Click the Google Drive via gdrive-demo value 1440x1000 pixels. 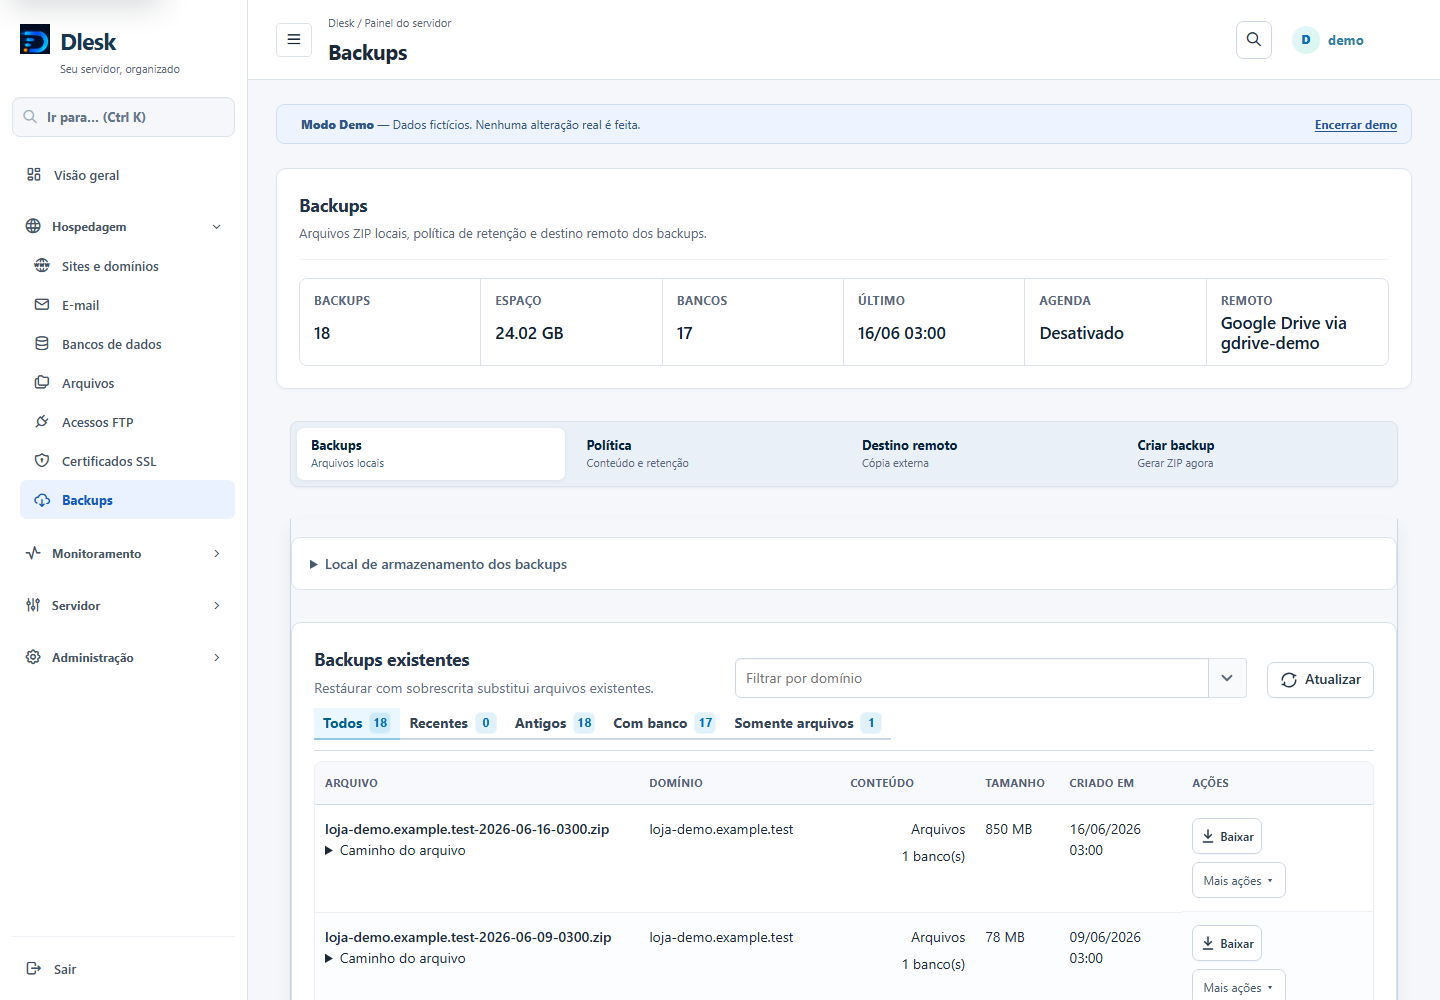click(x=1284, y=333)
